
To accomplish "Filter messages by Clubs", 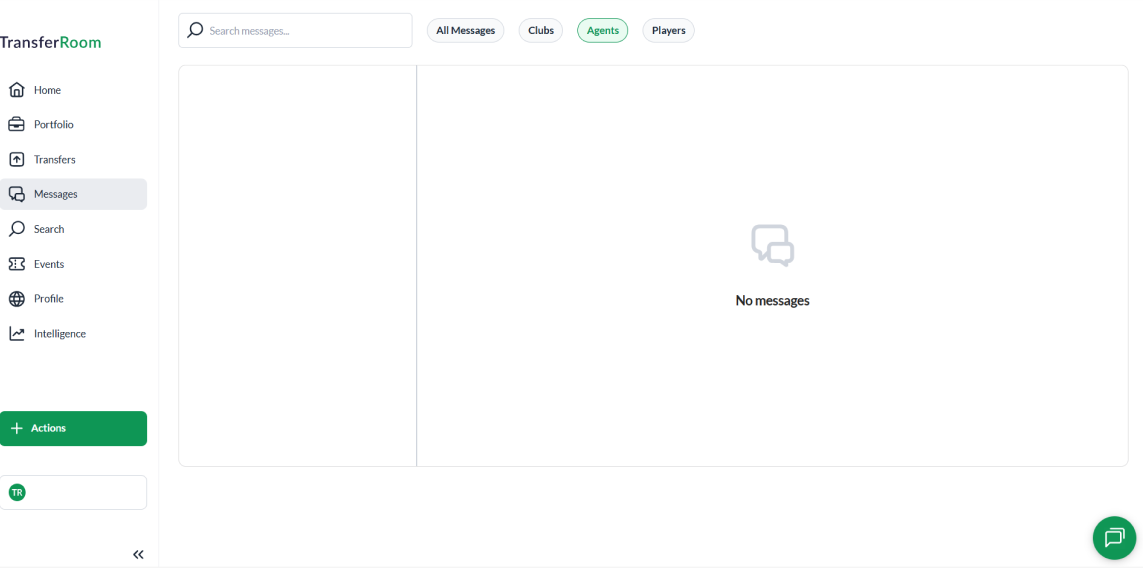I will click(x=540, y=31).
